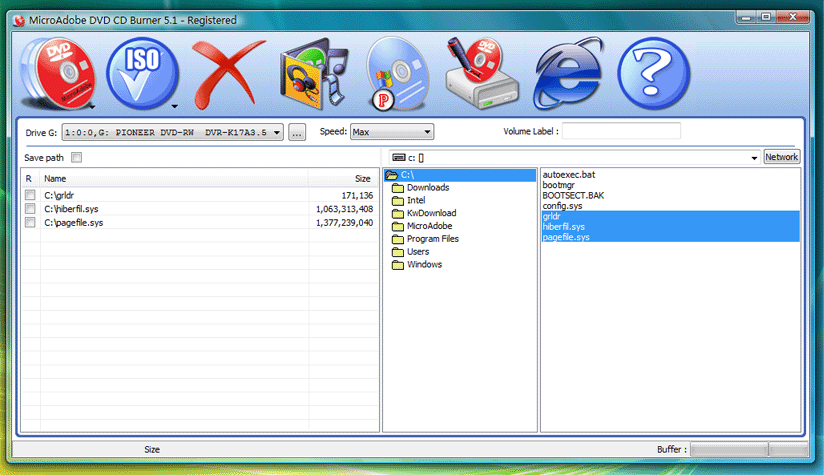Click C:\hiberfil.sys name in burn list
Screen dimensions: 824x475
(71, 209)
